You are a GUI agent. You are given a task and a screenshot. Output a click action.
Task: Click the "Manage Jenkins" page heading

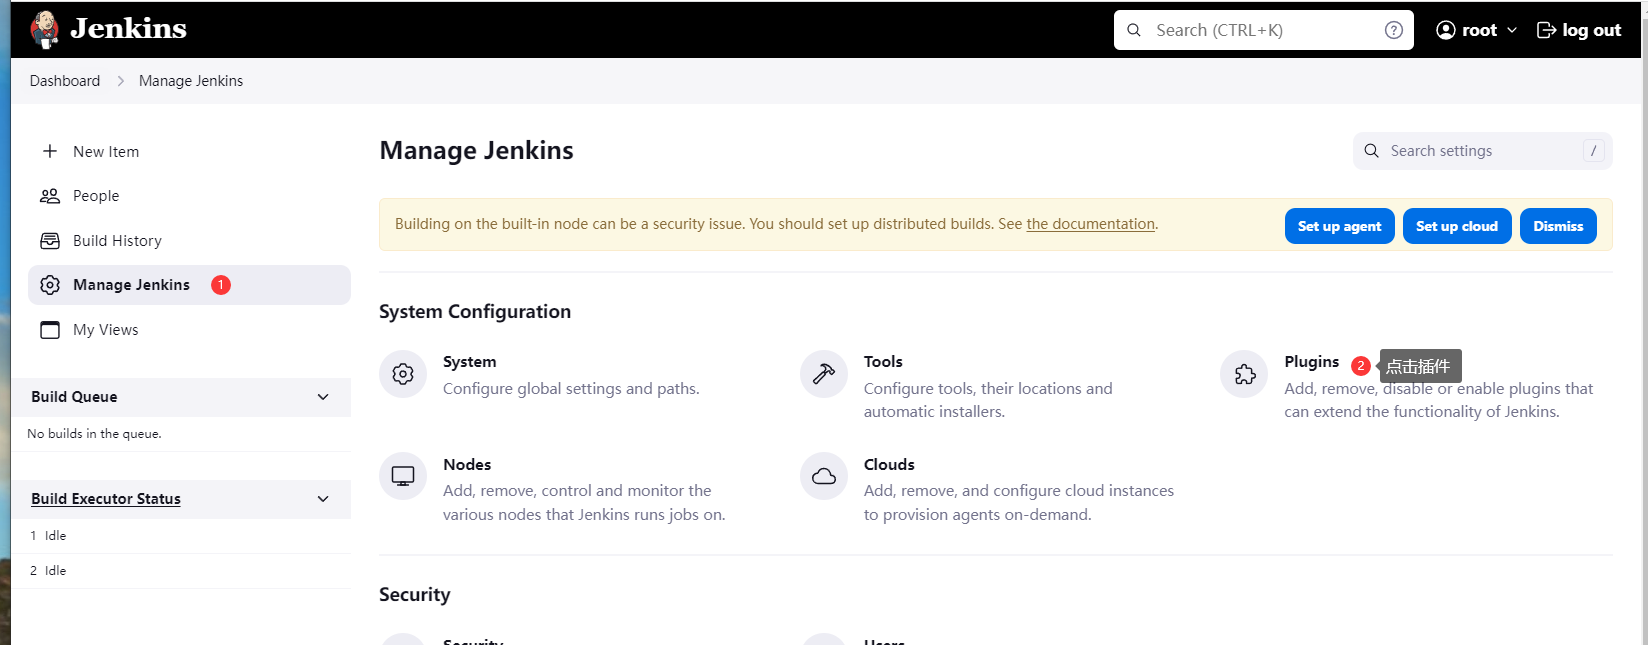pyautogui.click(x=476, y=151)
